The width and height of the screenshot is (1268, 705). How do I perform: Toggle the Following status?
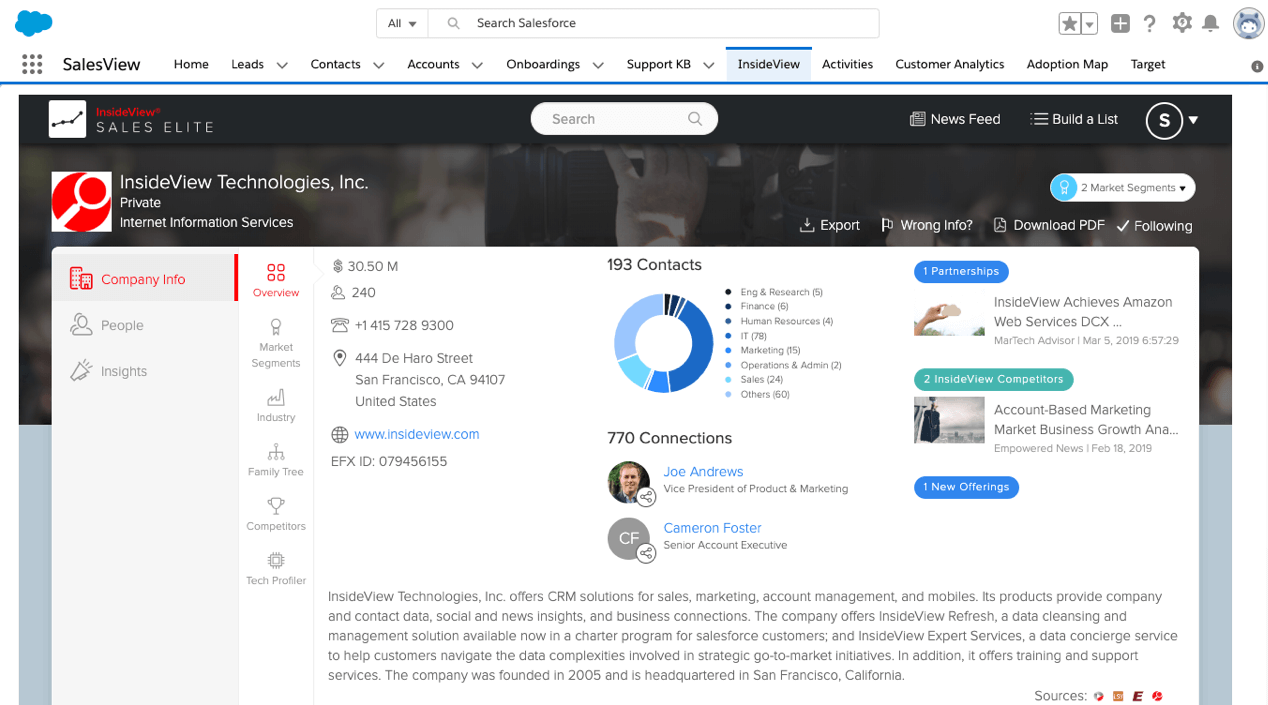(1154, 226)
